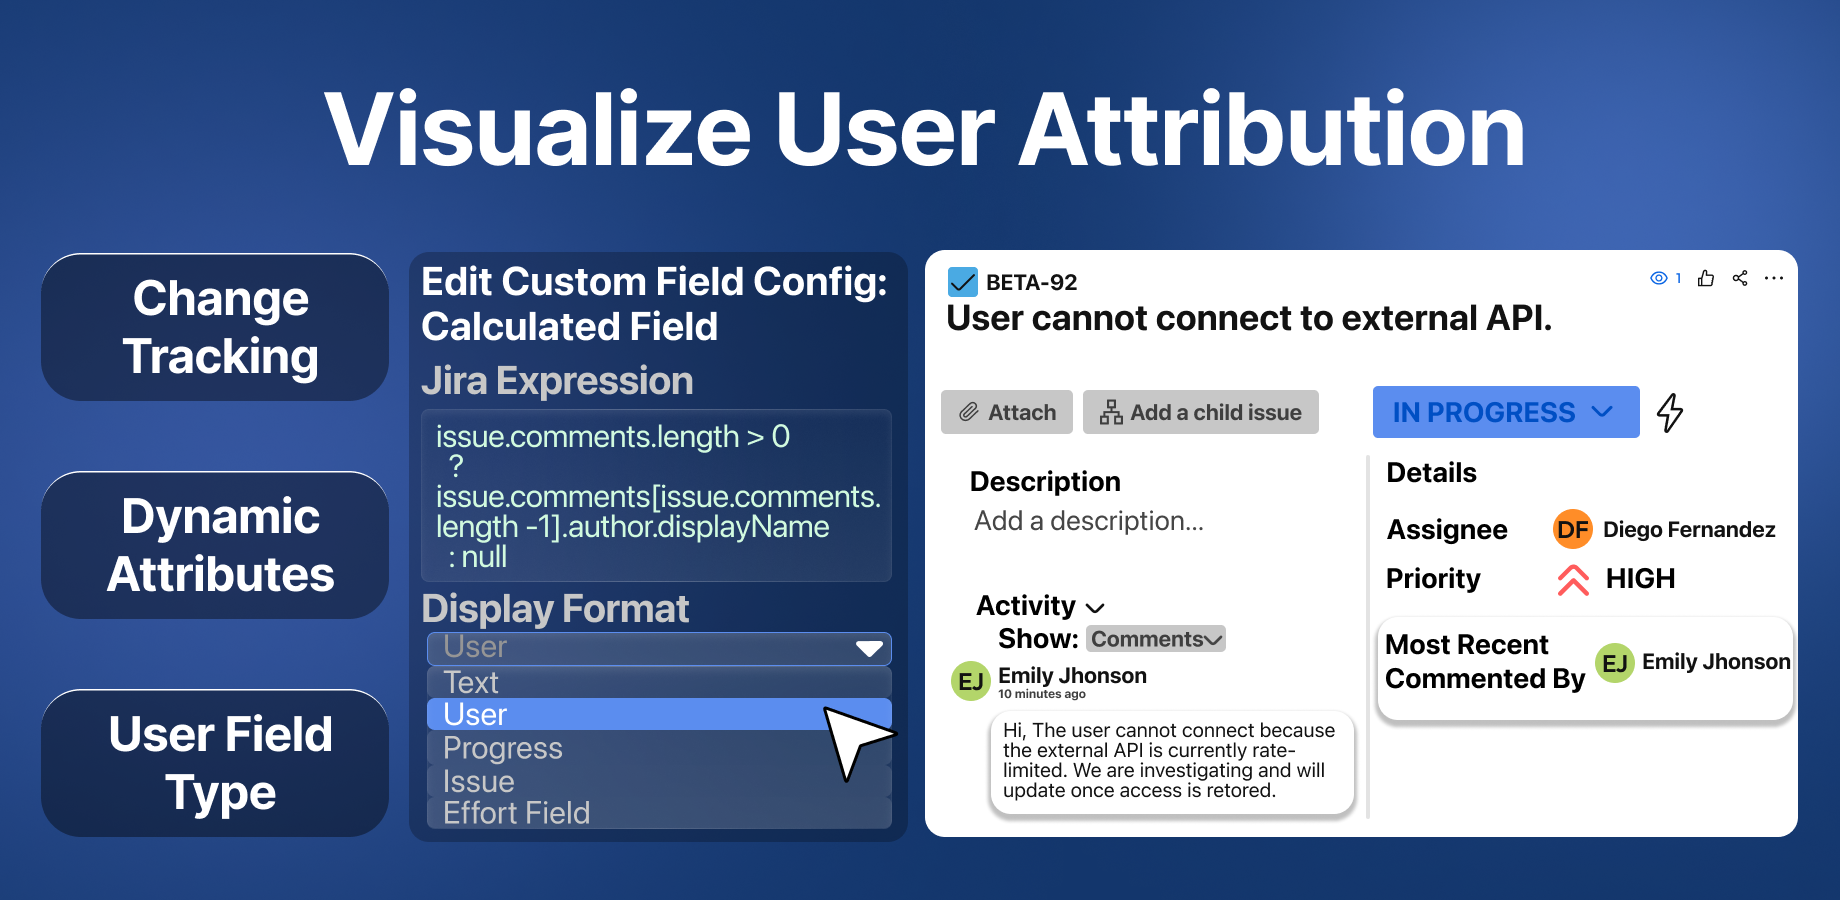This screenshot has width=1840, height=900.
Task: Click Emily Jhonson in Most Recent Commented By
Action: pos(1716,662)
